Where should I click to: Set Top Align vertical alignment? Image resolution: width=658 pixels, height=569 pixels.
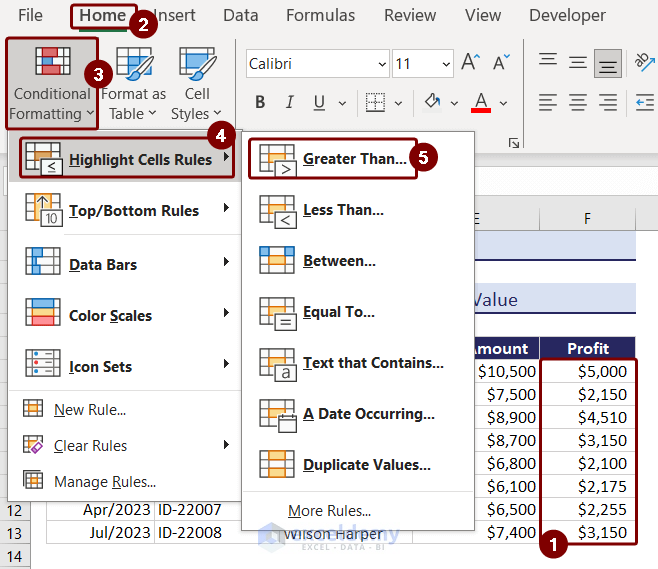(548, 60)
